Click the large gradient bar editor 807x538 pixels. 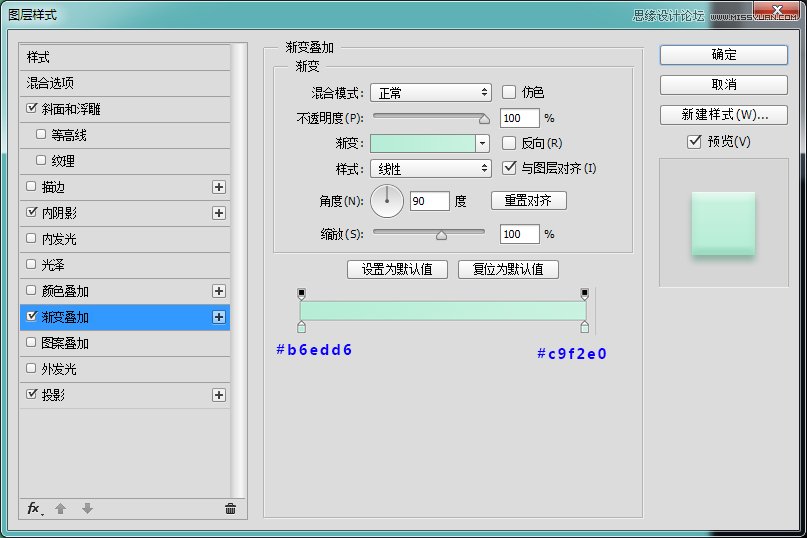click(x=443, y=310)
